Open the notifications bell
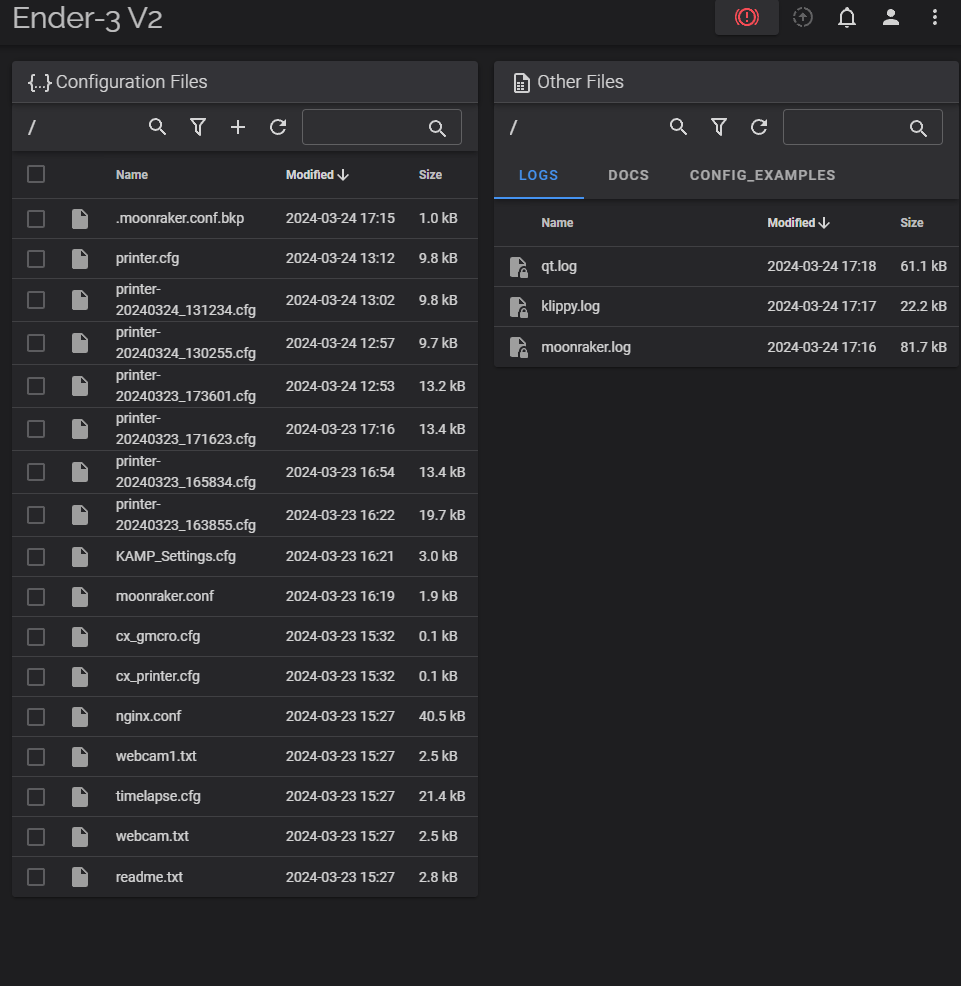The image size is (961, 986). (x=847, y=17)
